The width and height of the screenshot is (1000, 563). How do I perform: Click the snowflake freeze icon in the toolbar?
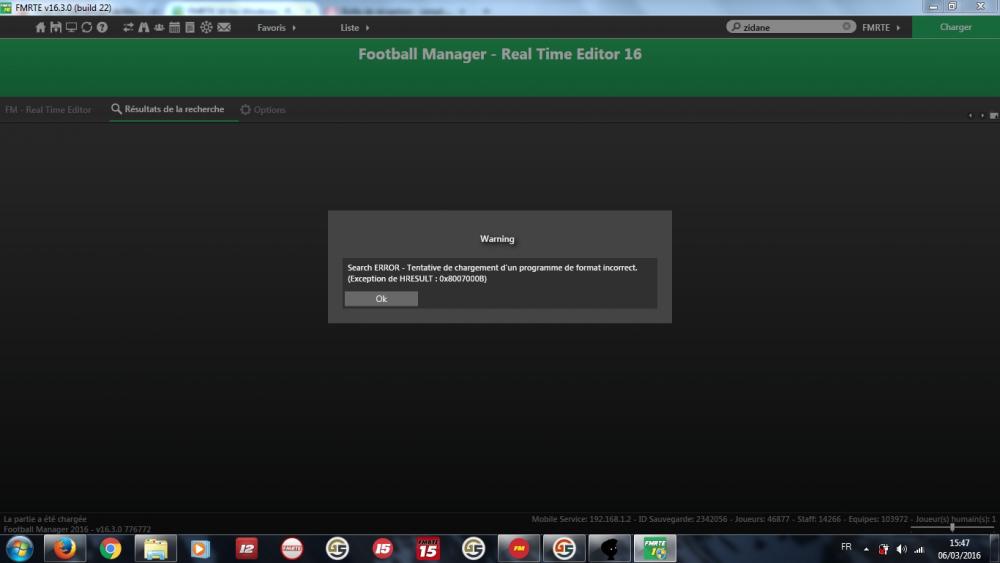206,27
